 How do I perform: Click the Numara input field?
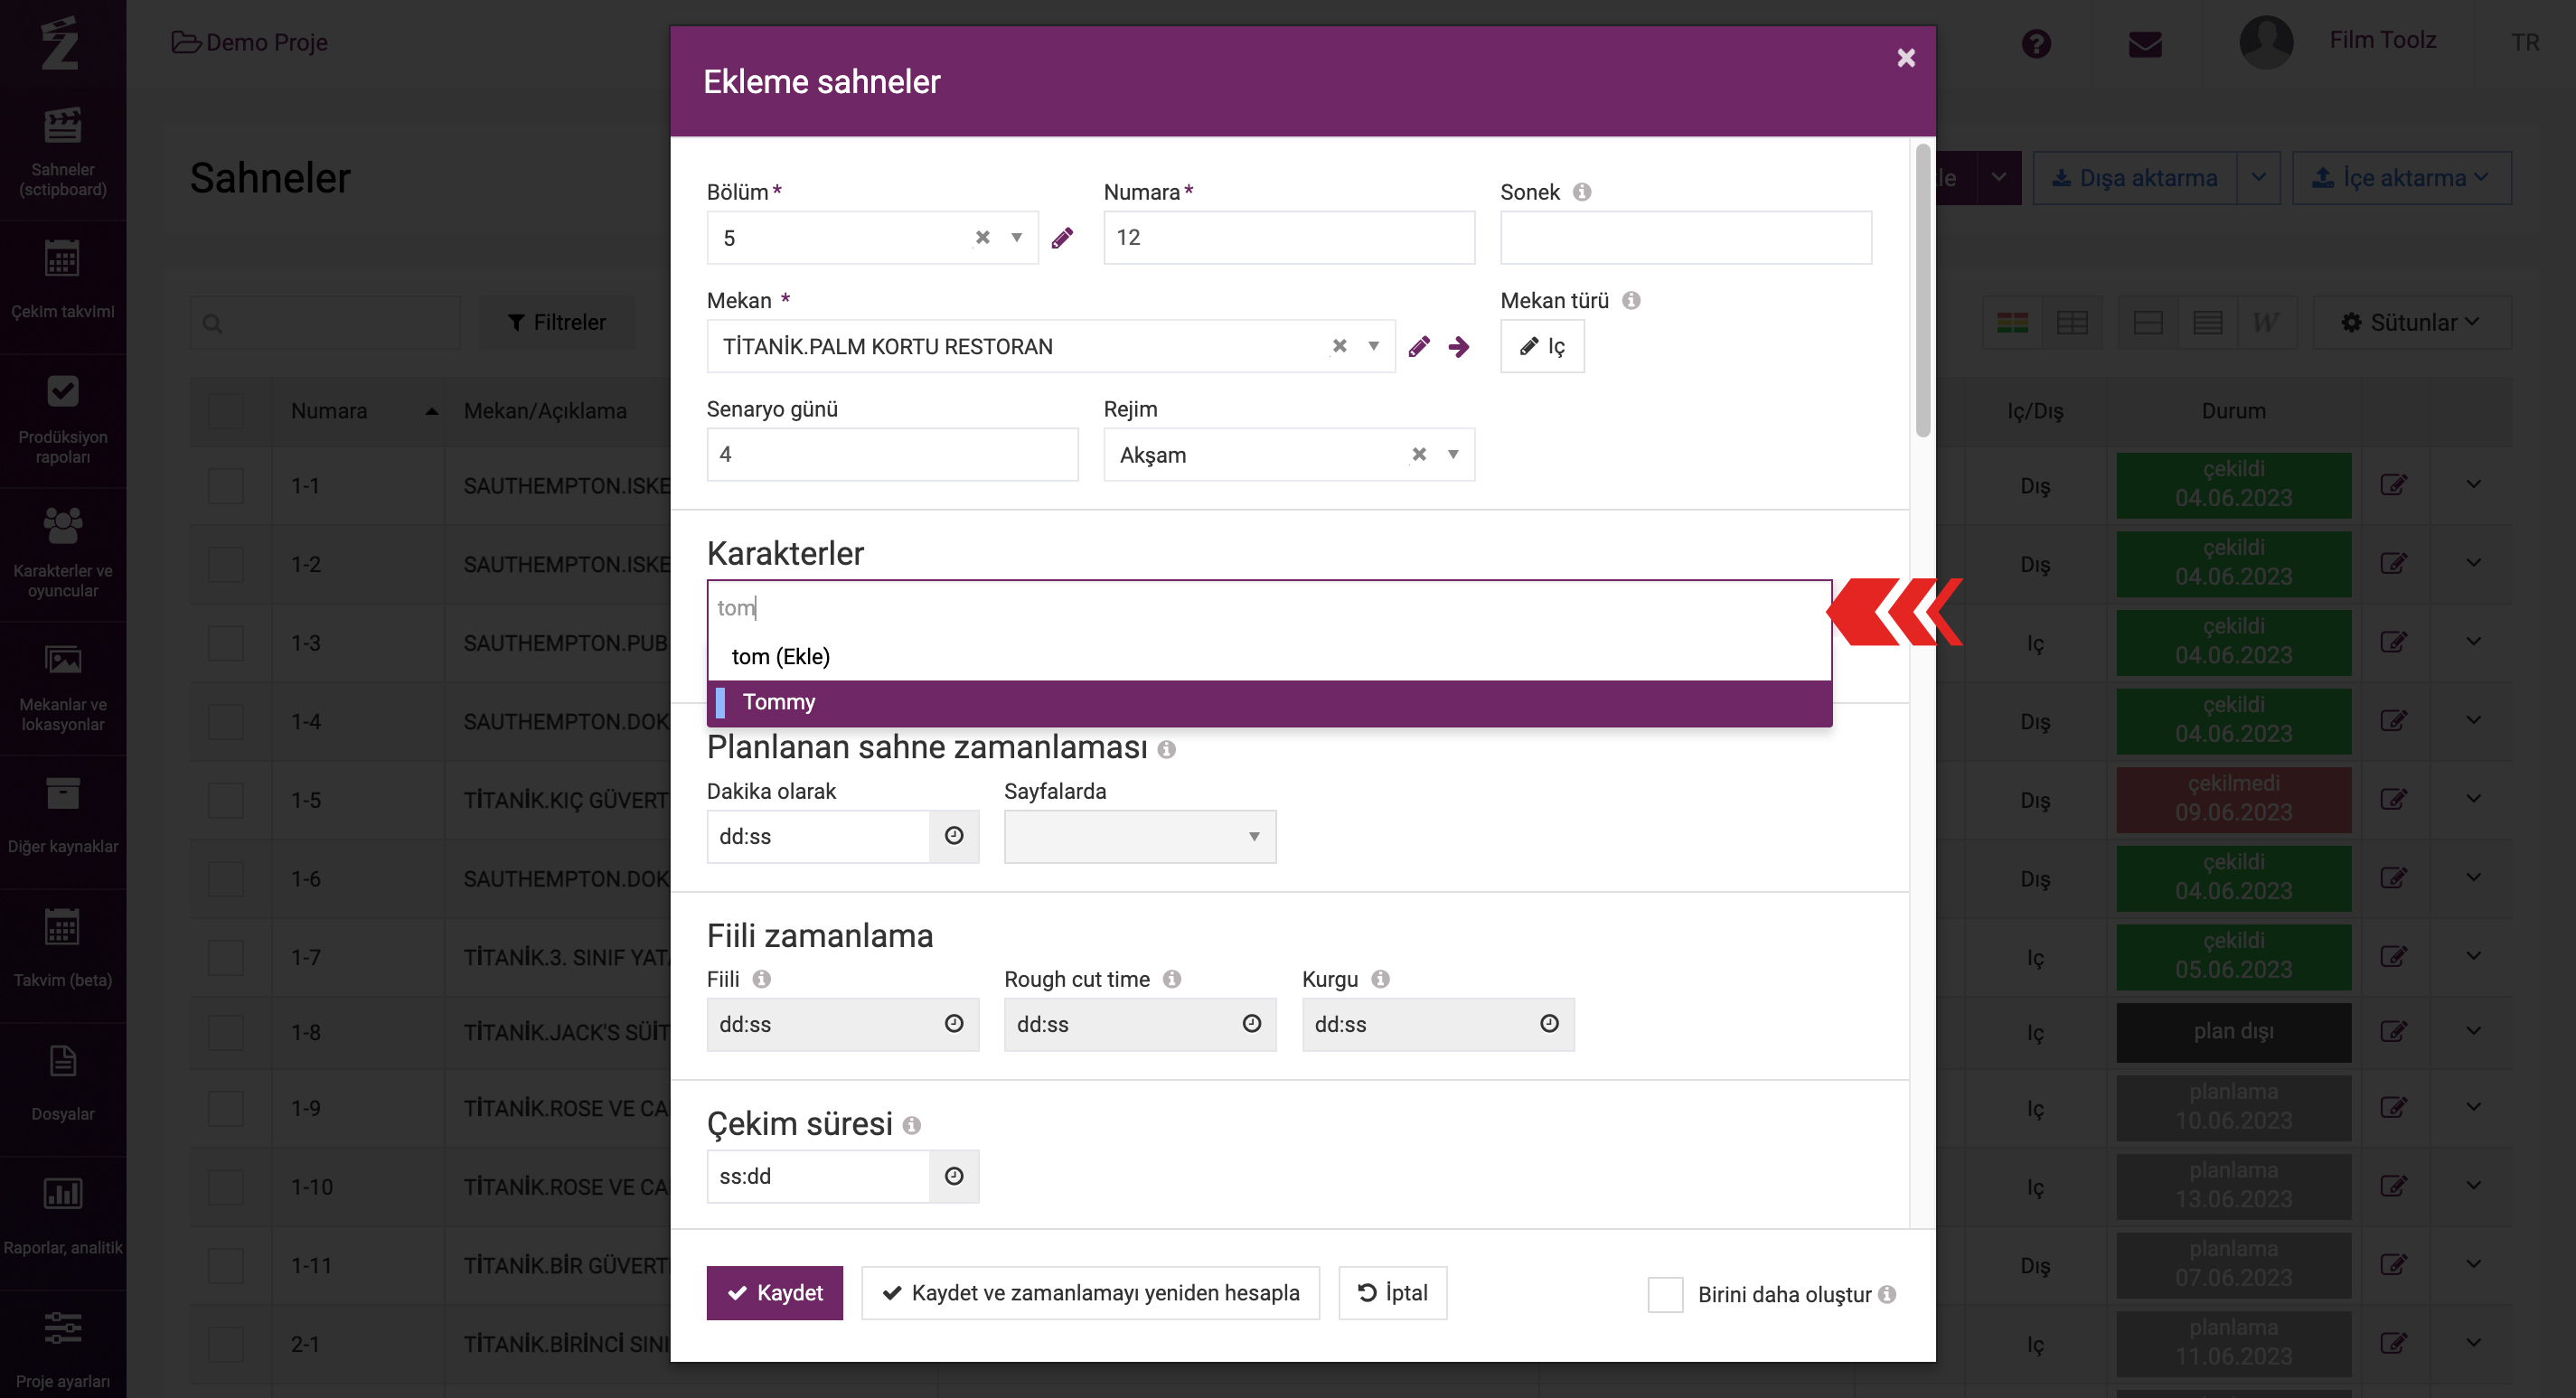pos(1288,238)
